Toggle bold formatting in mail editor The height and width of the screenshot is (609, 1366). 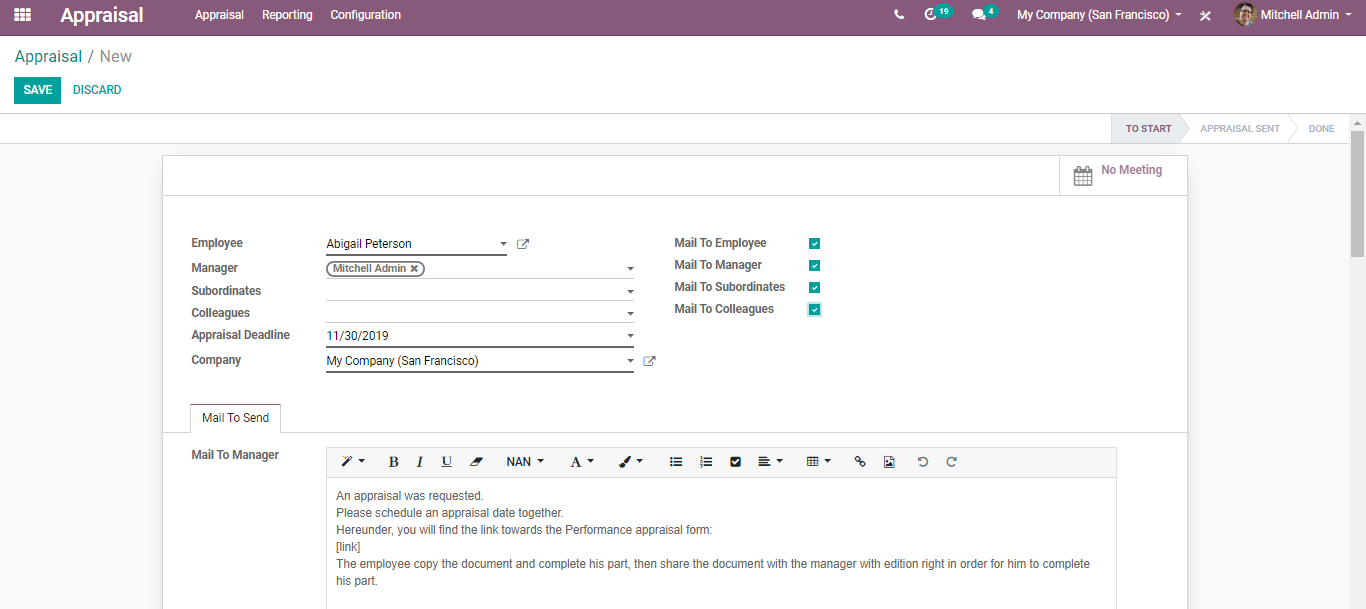click(394, 462)
